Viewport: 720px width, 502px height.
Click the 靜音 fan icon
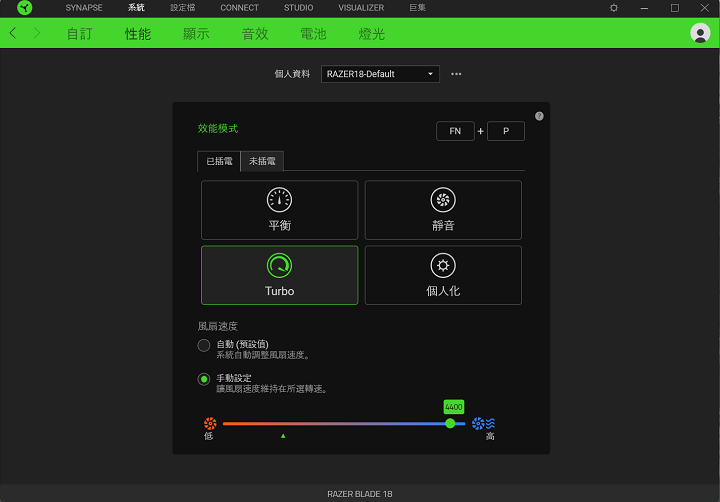tap(443, 200)
